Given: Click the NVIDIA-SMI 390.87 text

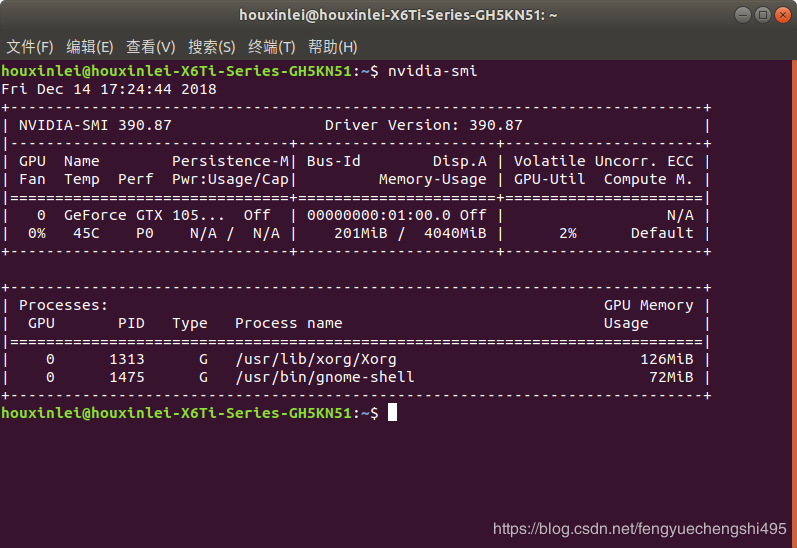Looking at the screenshot, I should click(95, 125).
